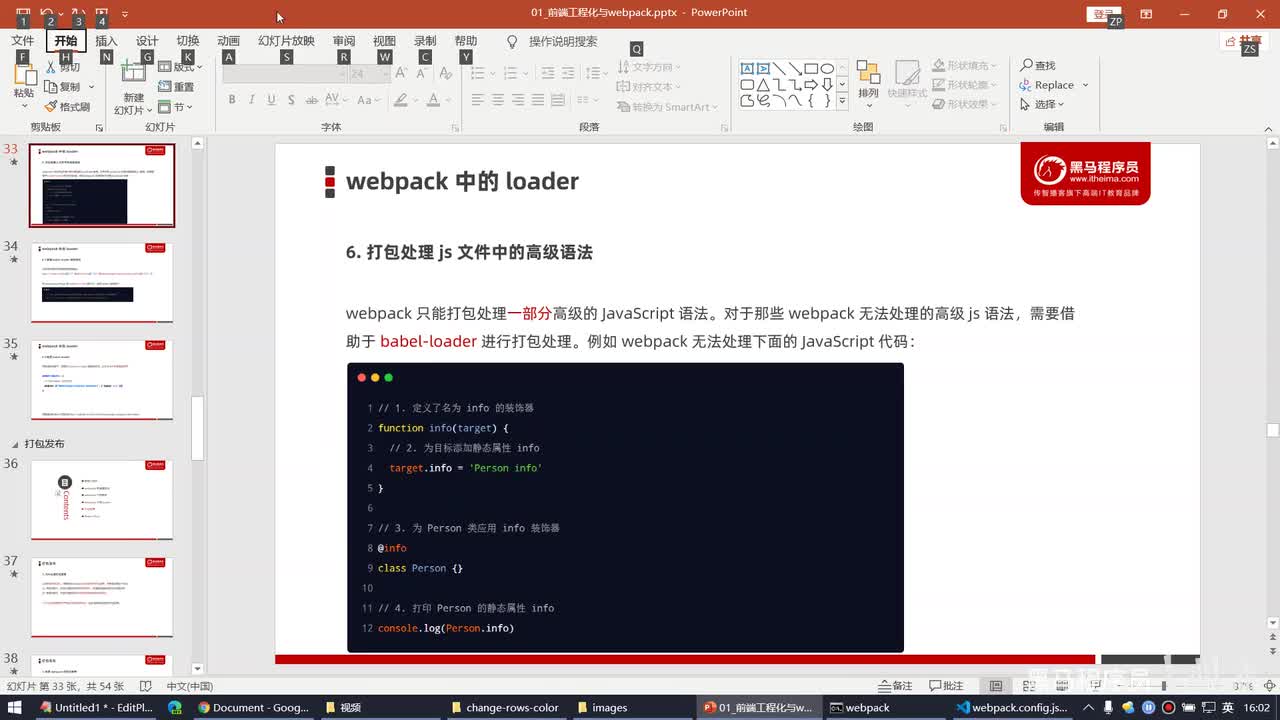Click the slide title 'webpack 中的 loader'
This screenshot has height=720, width=1280.
pyautogui.click(x=462, y=181)
